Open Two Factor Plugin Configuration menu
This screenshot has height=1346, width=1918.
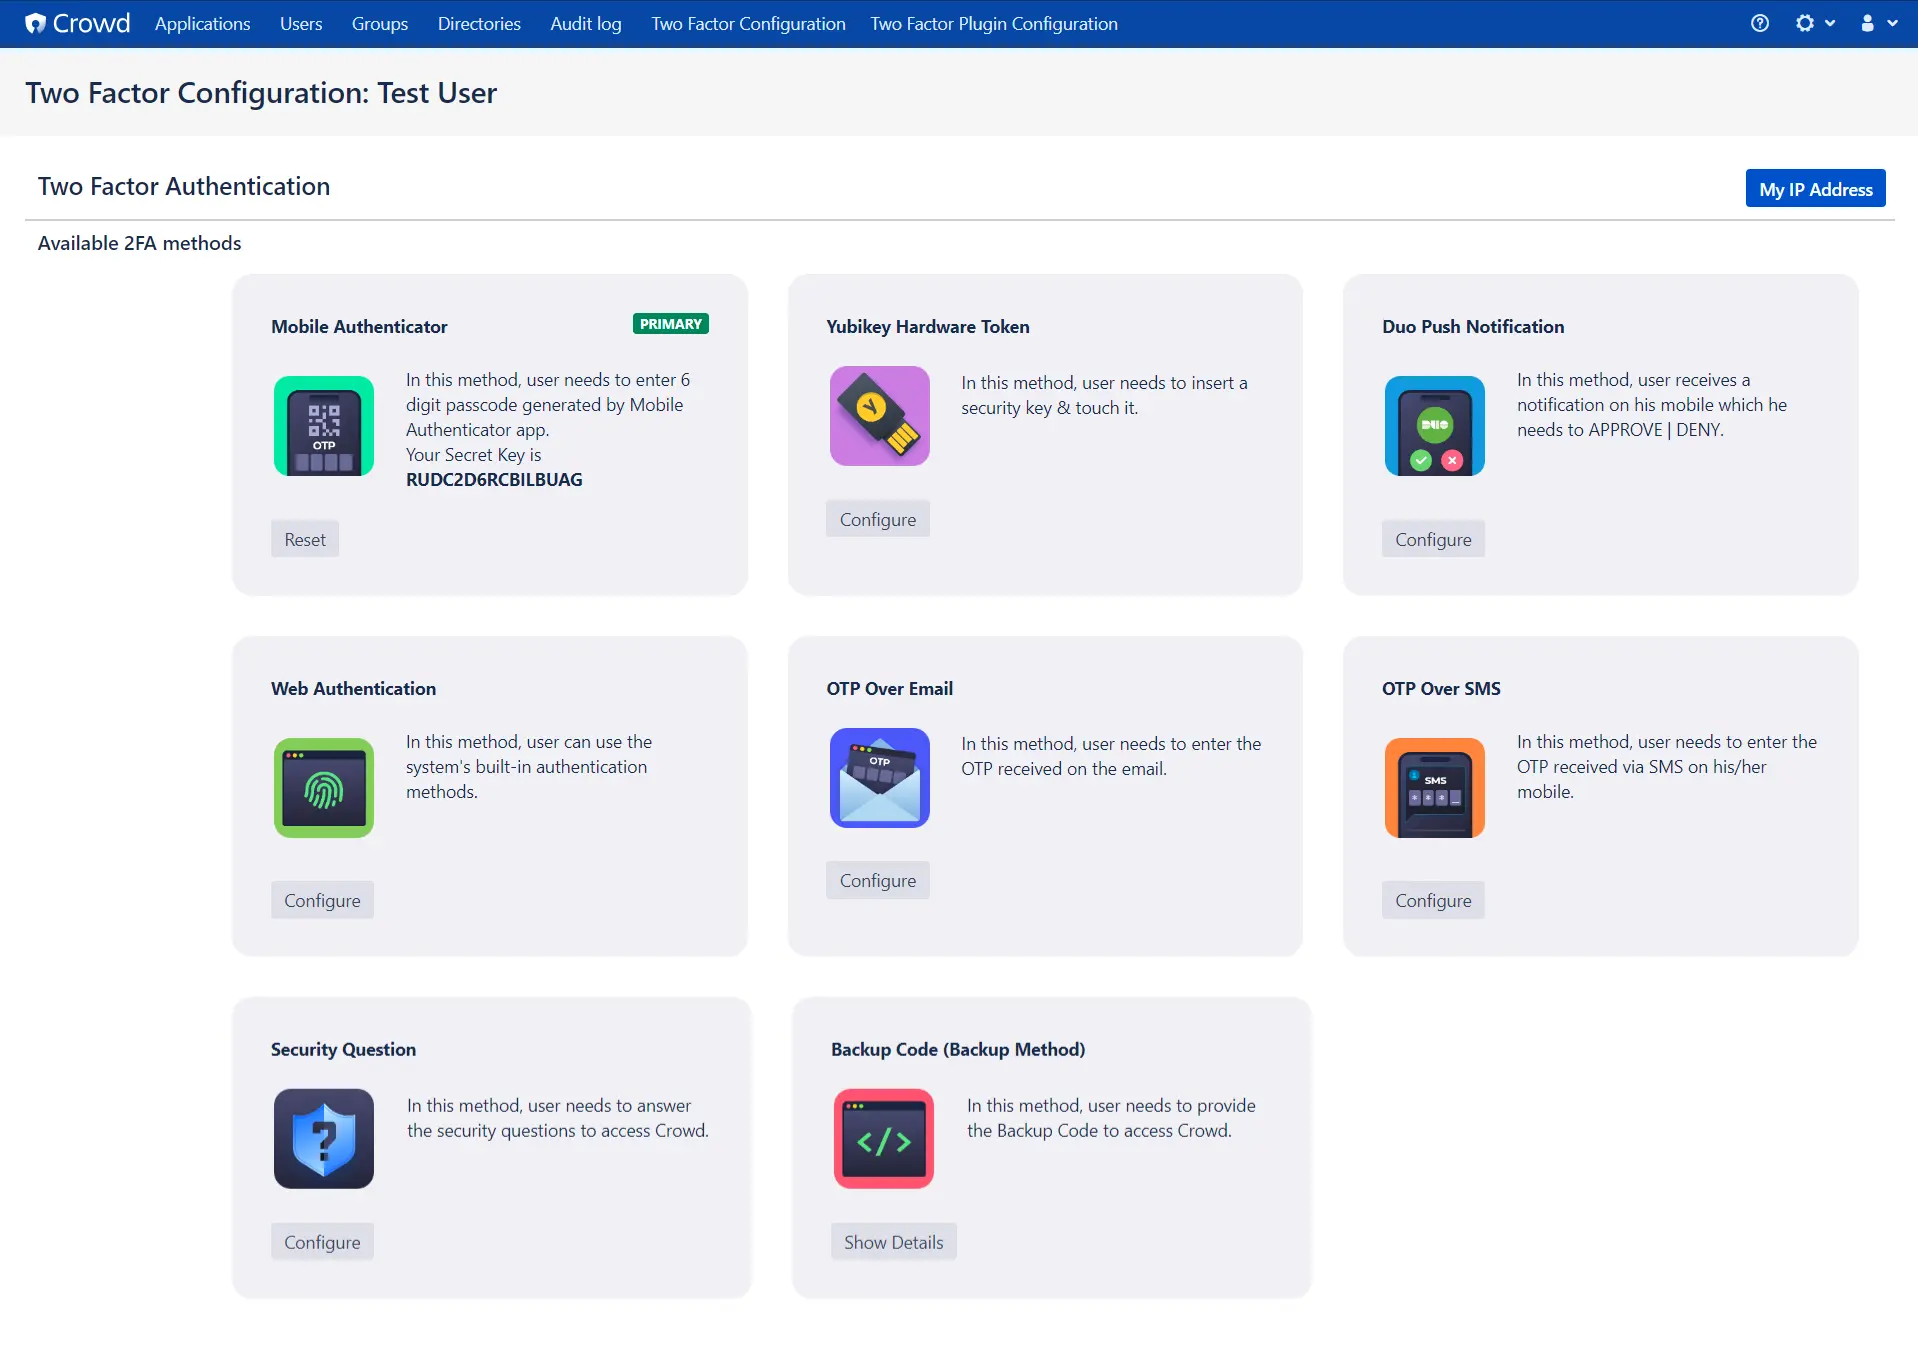pyautogui.click(x=994, y=23)
